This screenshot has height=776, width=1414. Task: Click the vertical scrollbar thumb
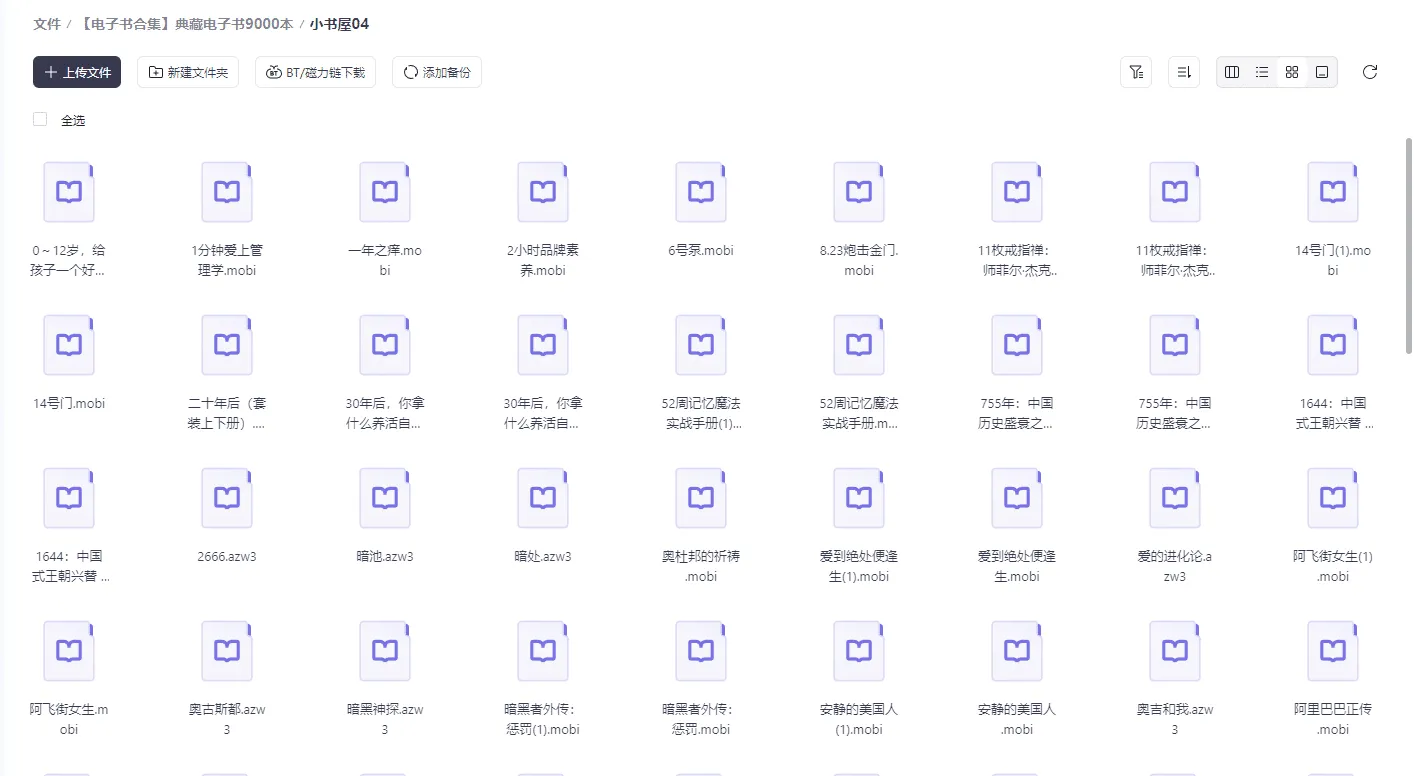pyautogui.click(x=1409, y=245)
